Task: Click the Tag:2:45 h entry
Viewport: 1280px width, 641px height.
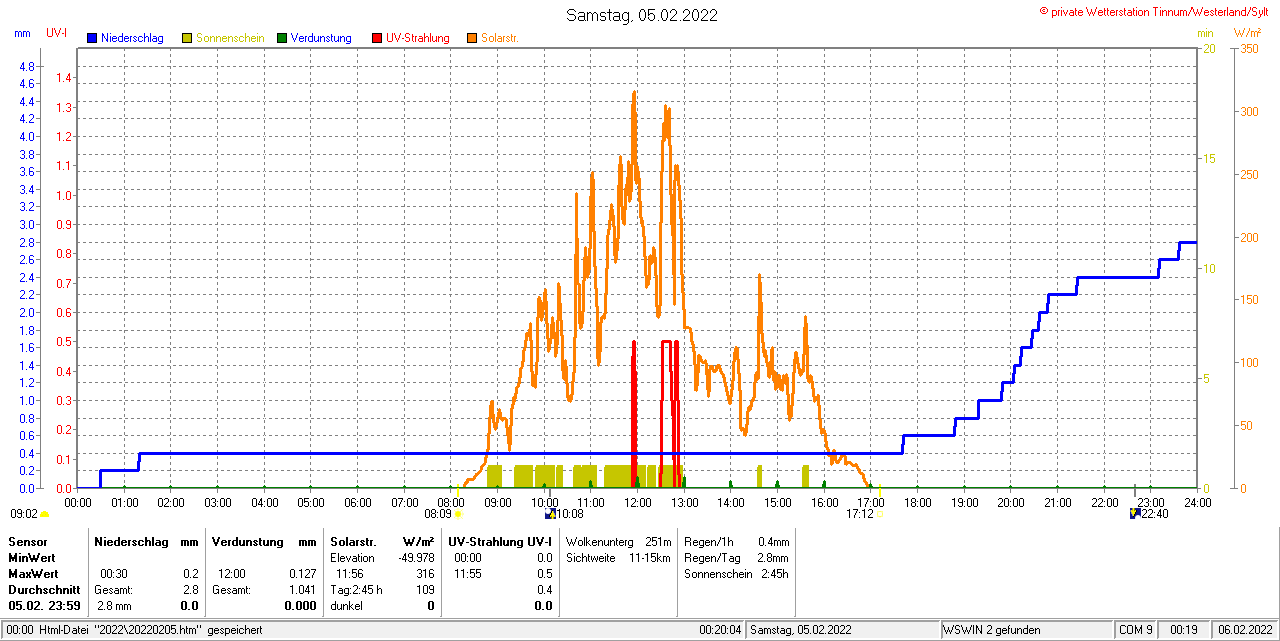Action: tap(356, 590)
